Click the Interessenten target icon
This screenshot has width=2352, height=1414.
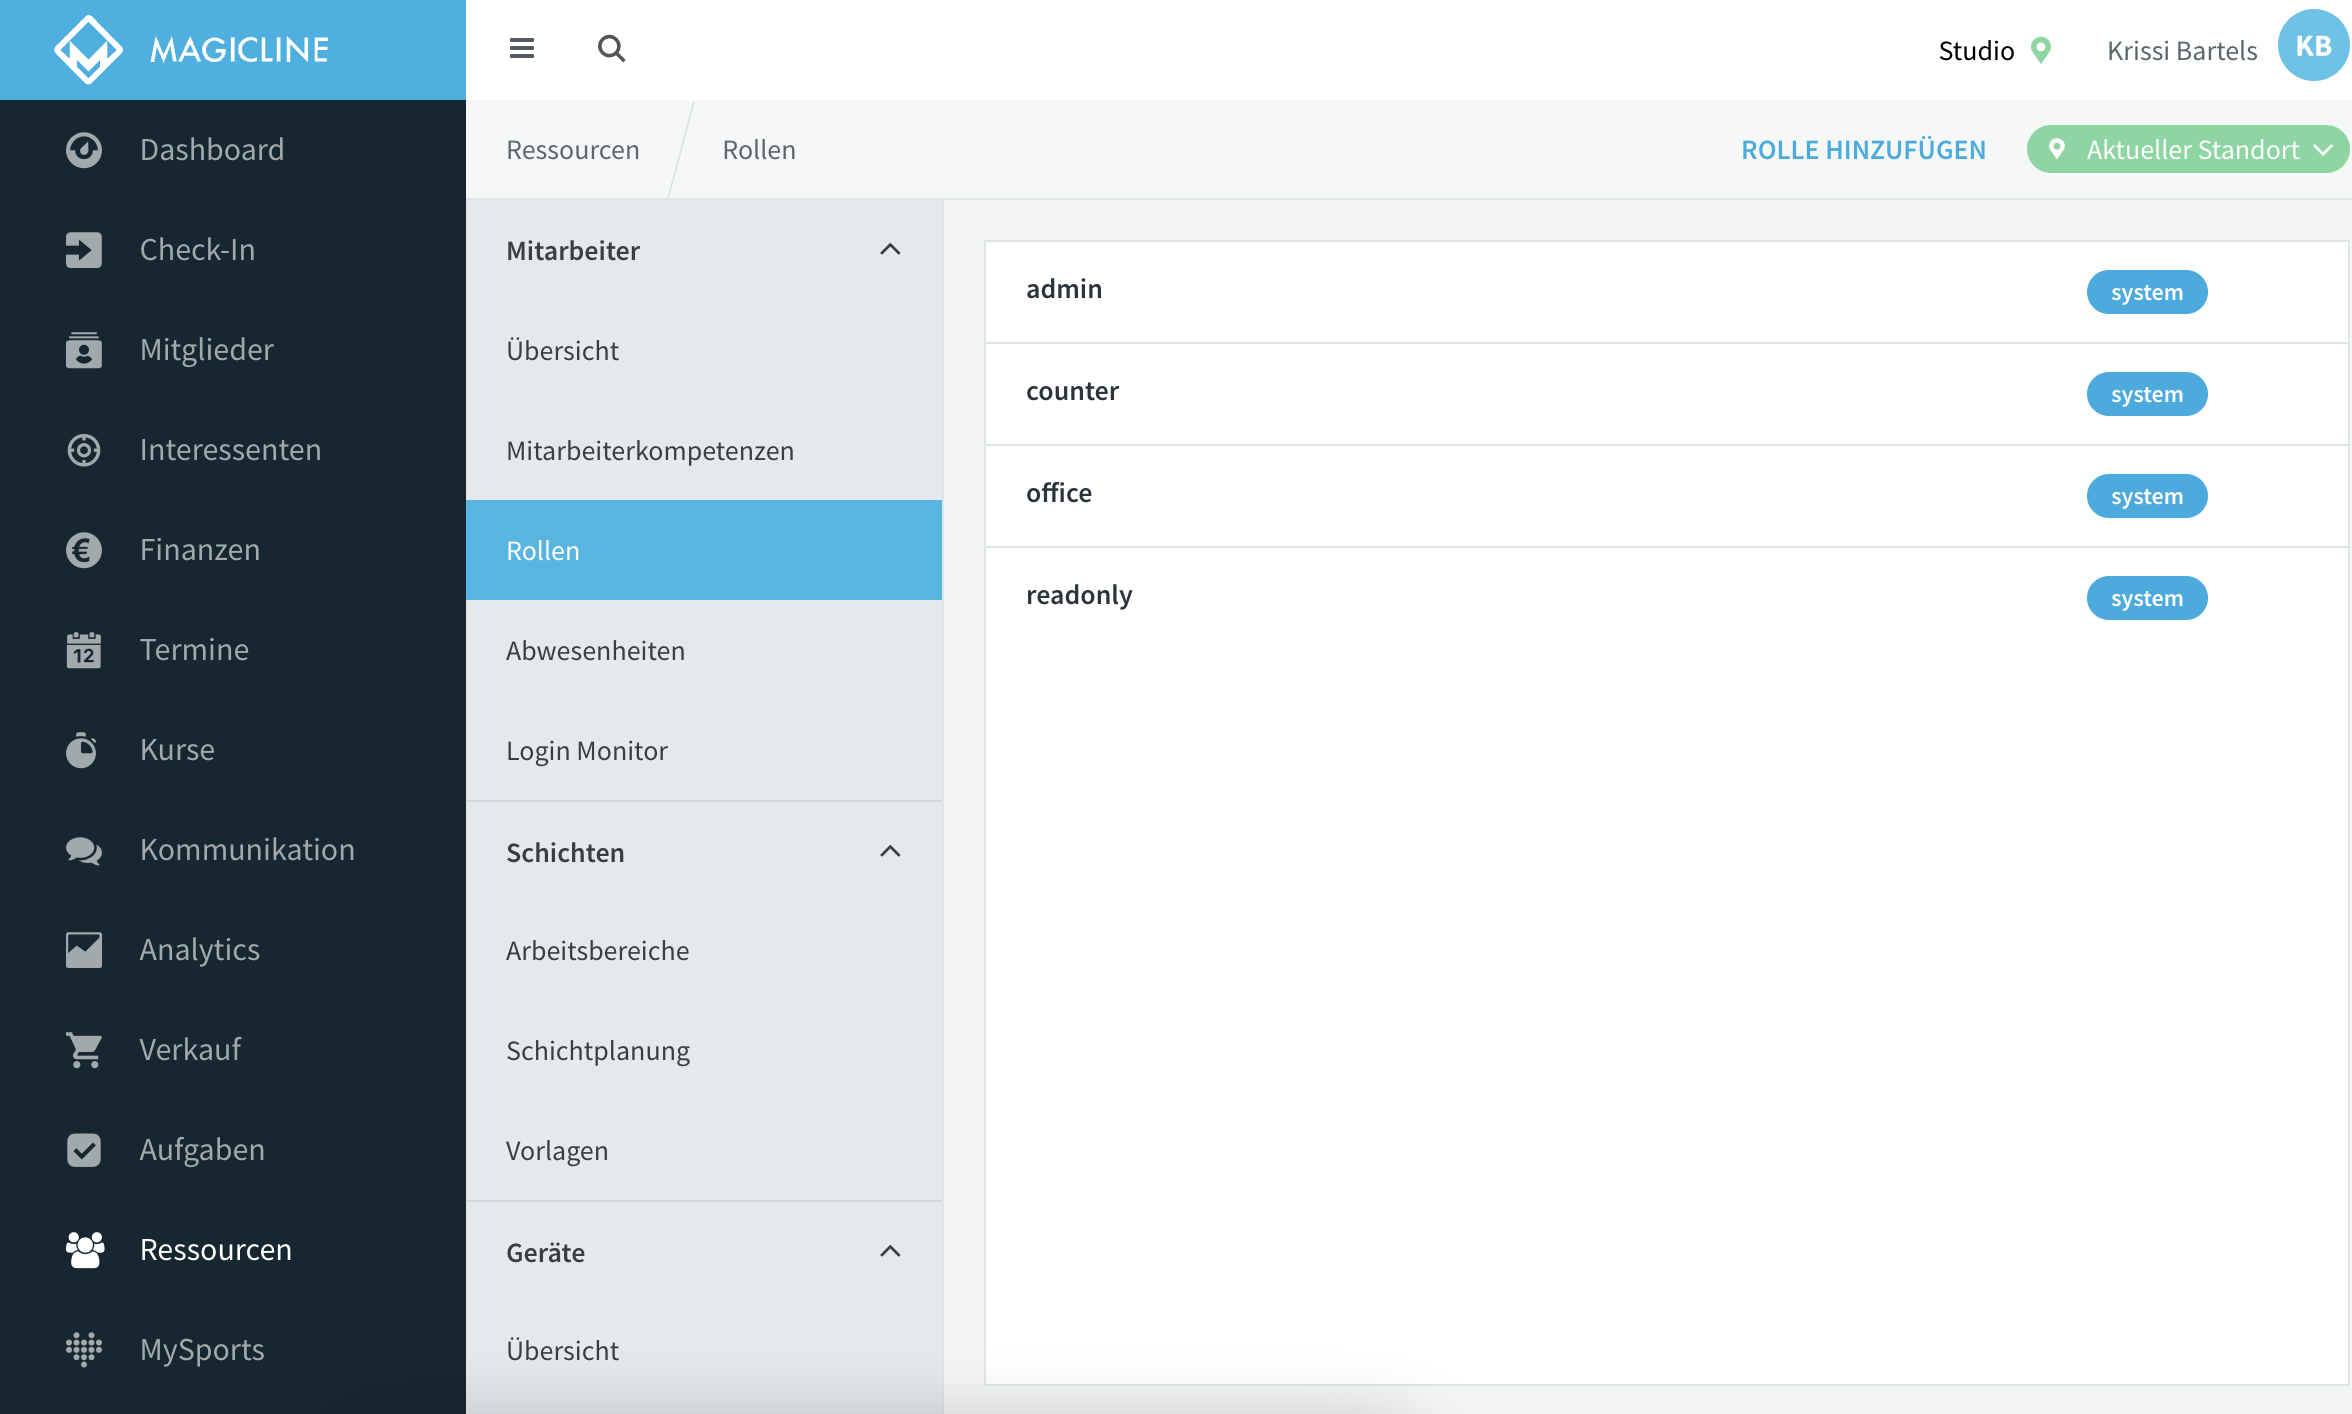click(x=84, y=450)
